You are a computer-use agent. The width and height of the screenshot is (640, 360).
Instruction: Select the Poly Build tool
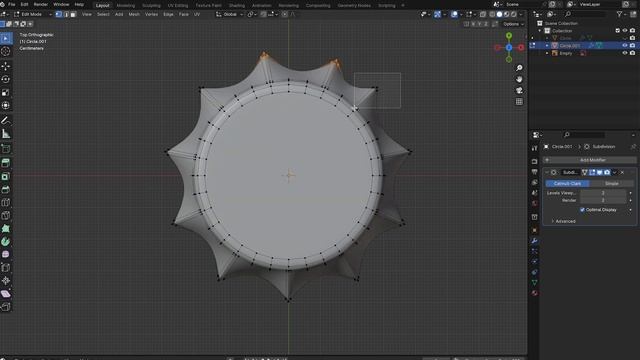(x=6, y=229)
